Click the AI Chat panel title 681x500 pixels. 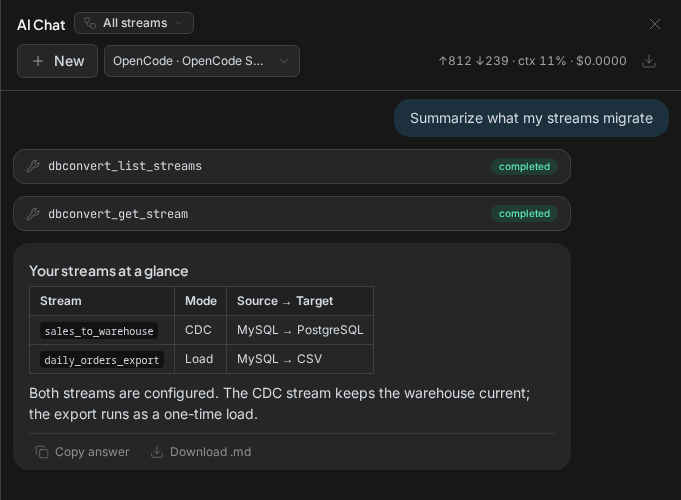tap(41, 25)
